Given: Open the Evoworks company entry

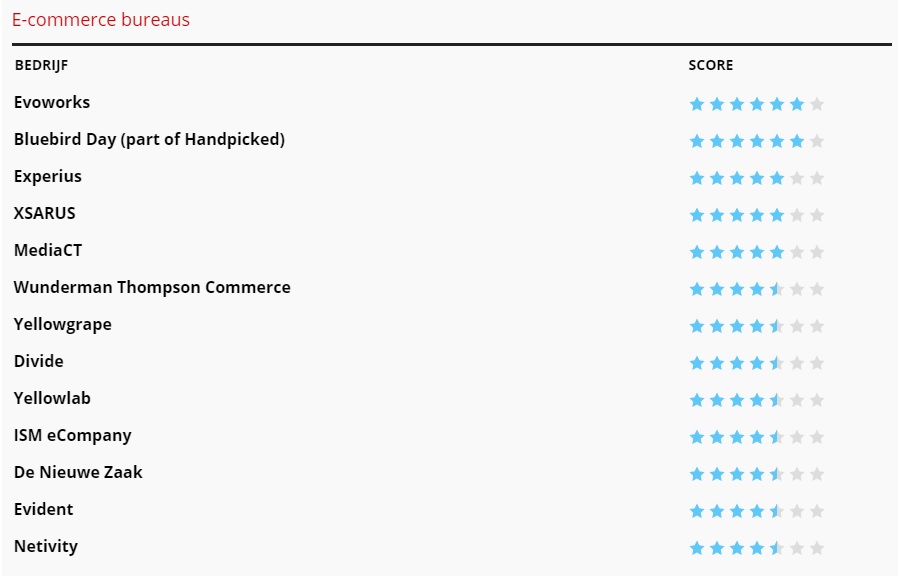Looking at the screenshot, I should pyautogui.click(x=52, y=102).
